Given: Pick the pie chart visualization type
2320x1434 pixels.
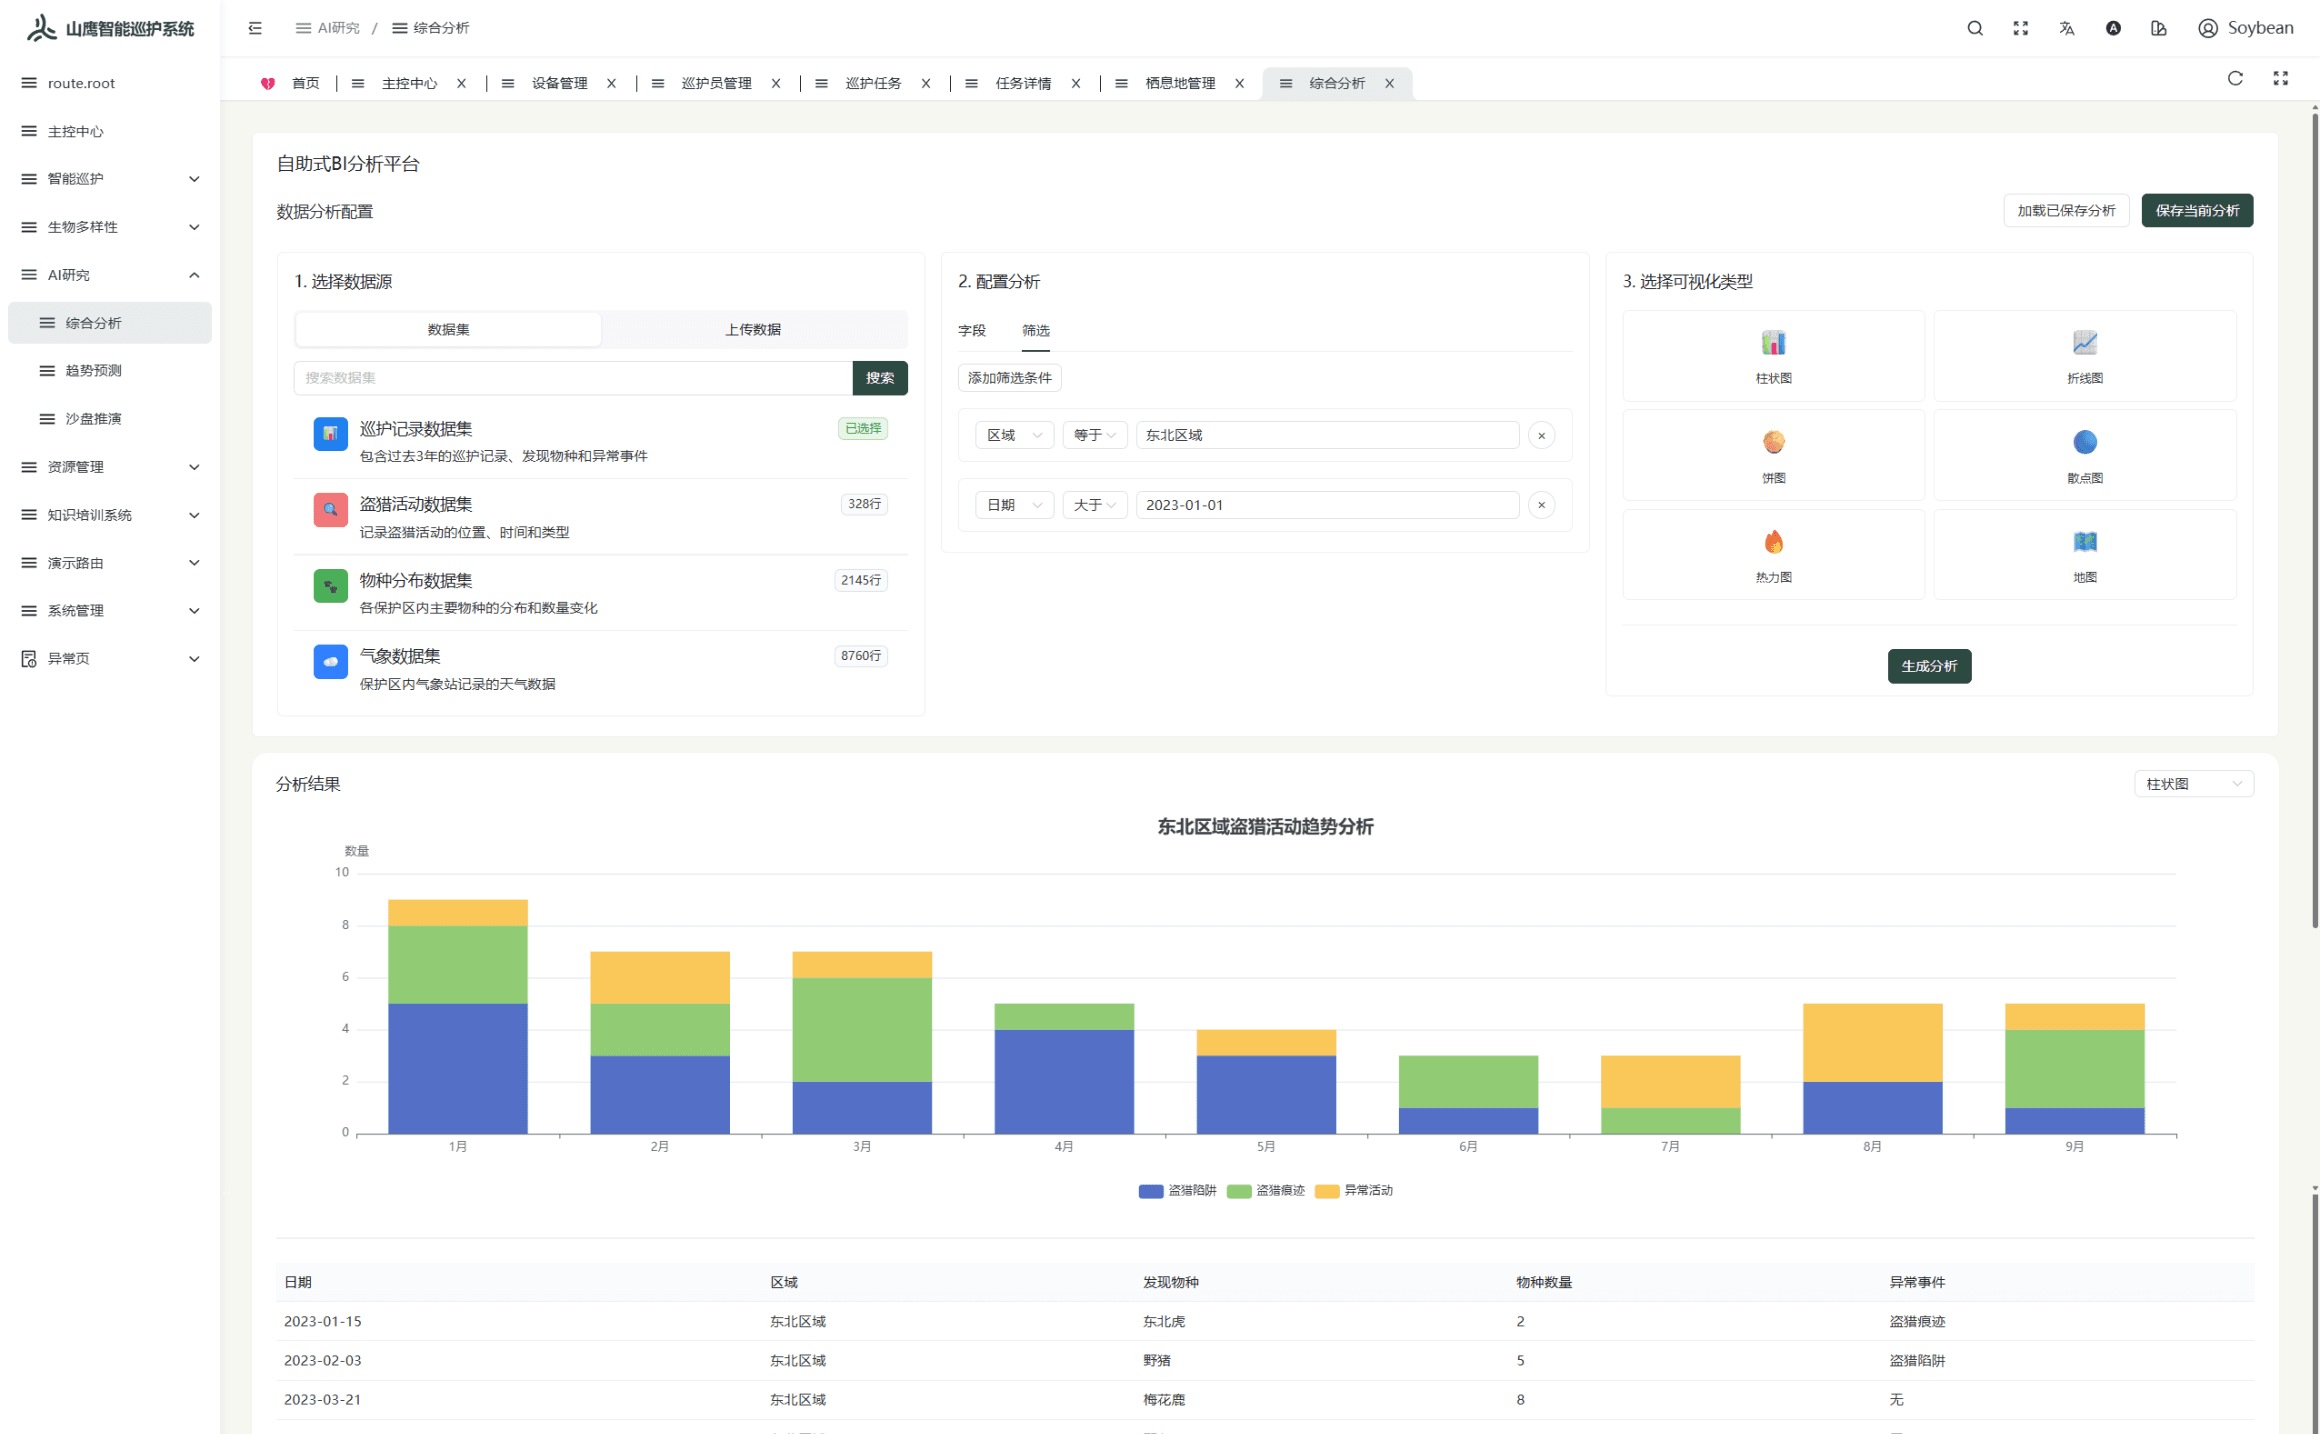Looking at the screenshot, I should 1772,443.
